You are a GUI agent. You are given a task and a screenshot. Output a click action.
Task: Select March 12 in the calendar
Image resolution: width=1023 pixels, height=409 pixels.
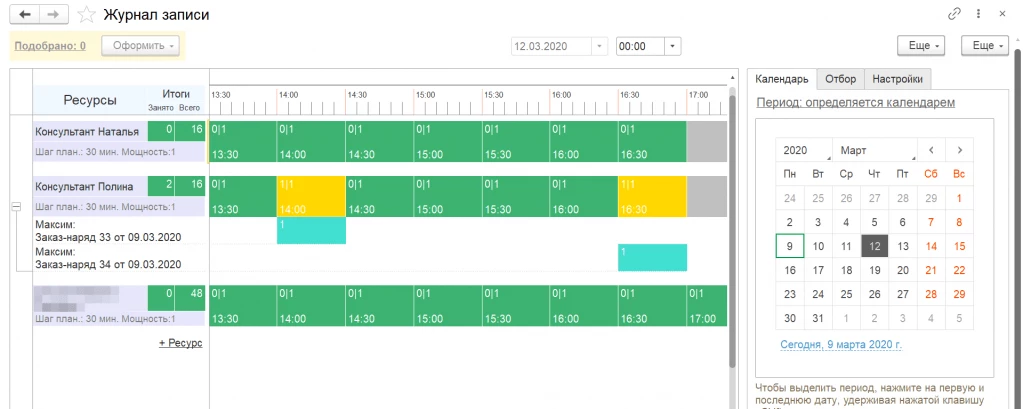point(875,246)
